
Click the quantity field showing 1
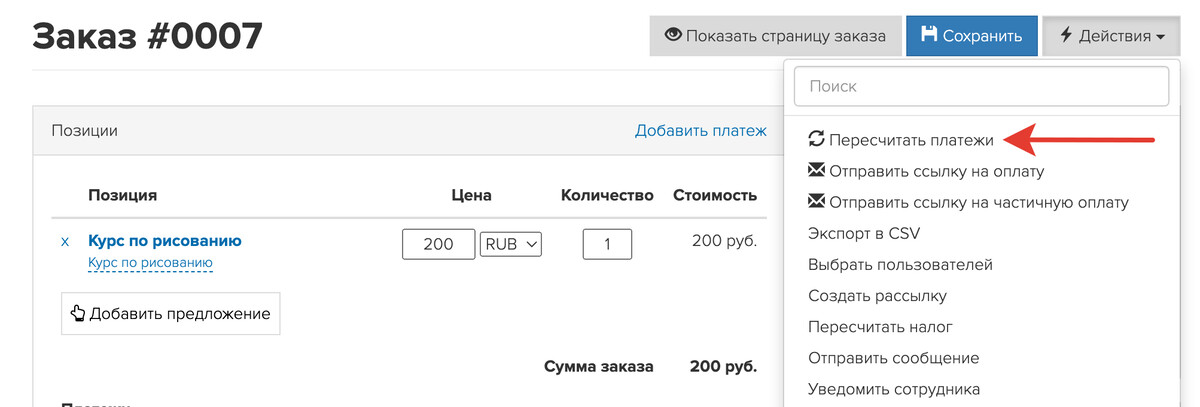(607, 243)
